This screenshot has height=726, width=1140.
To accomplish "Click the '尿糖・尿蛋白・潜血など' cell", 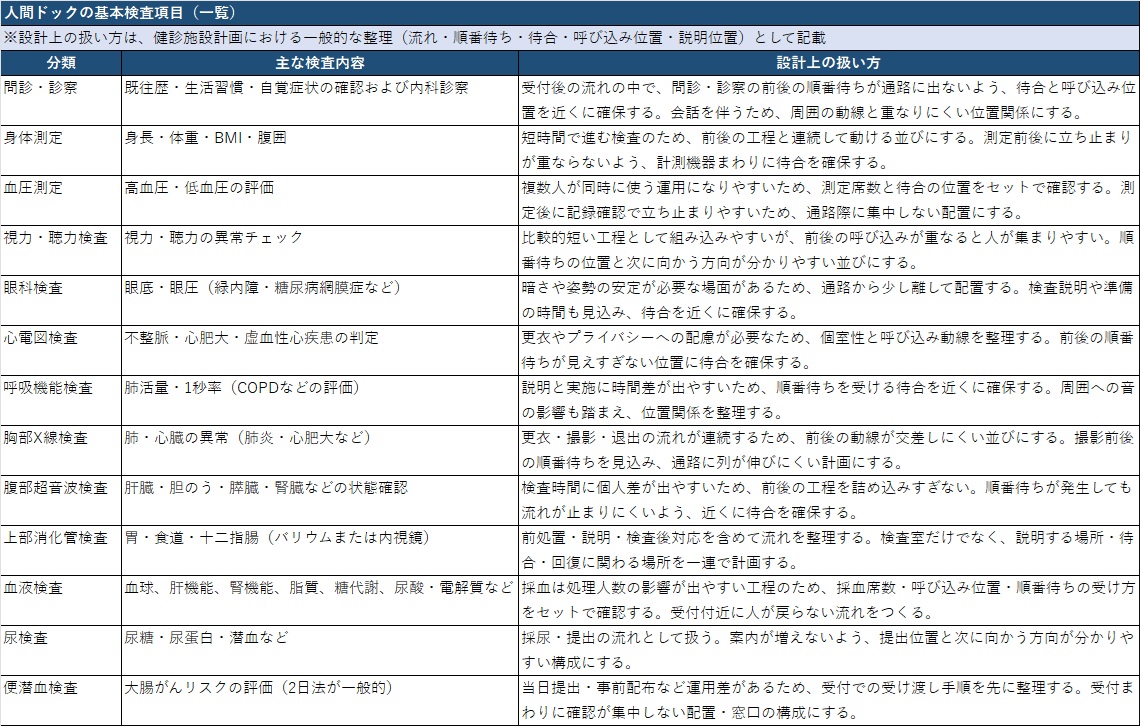I will (205, 637).
